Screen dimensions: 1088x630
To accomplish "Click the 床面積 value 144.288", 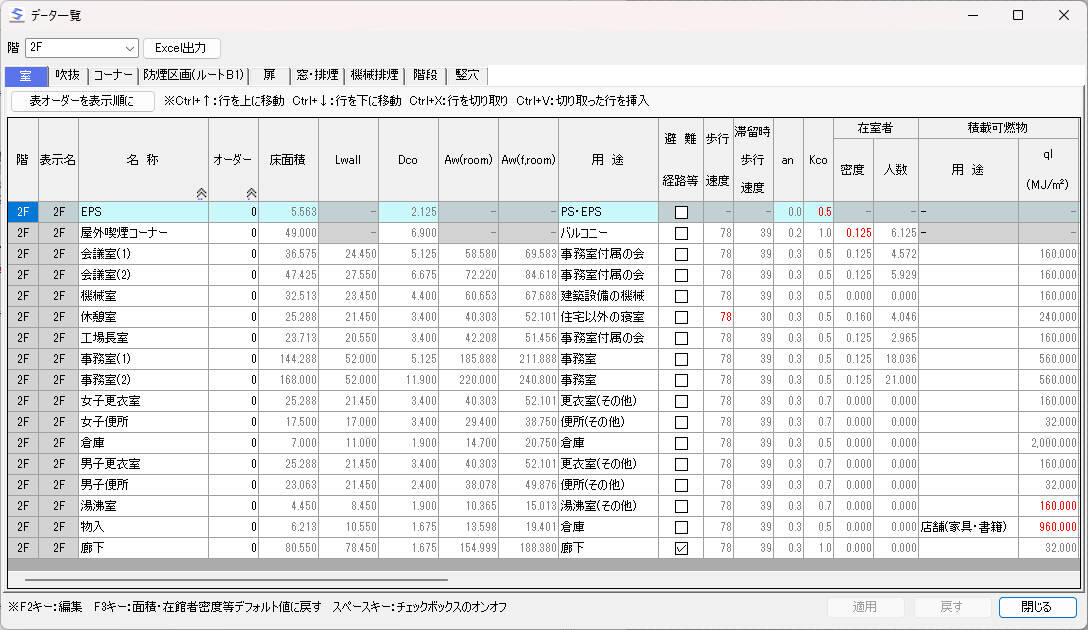I will [289, 359].
